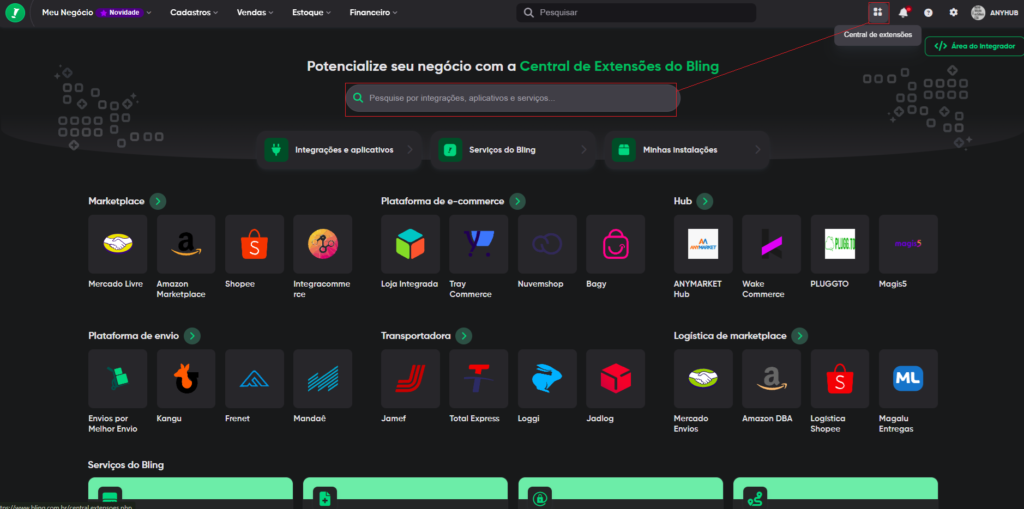Image resolution: width=1024 pixels, height=509 pixels.
Task: Click the Magalu Entregas logistics icon
Action: pyautogui.click(x=908, y=379)
